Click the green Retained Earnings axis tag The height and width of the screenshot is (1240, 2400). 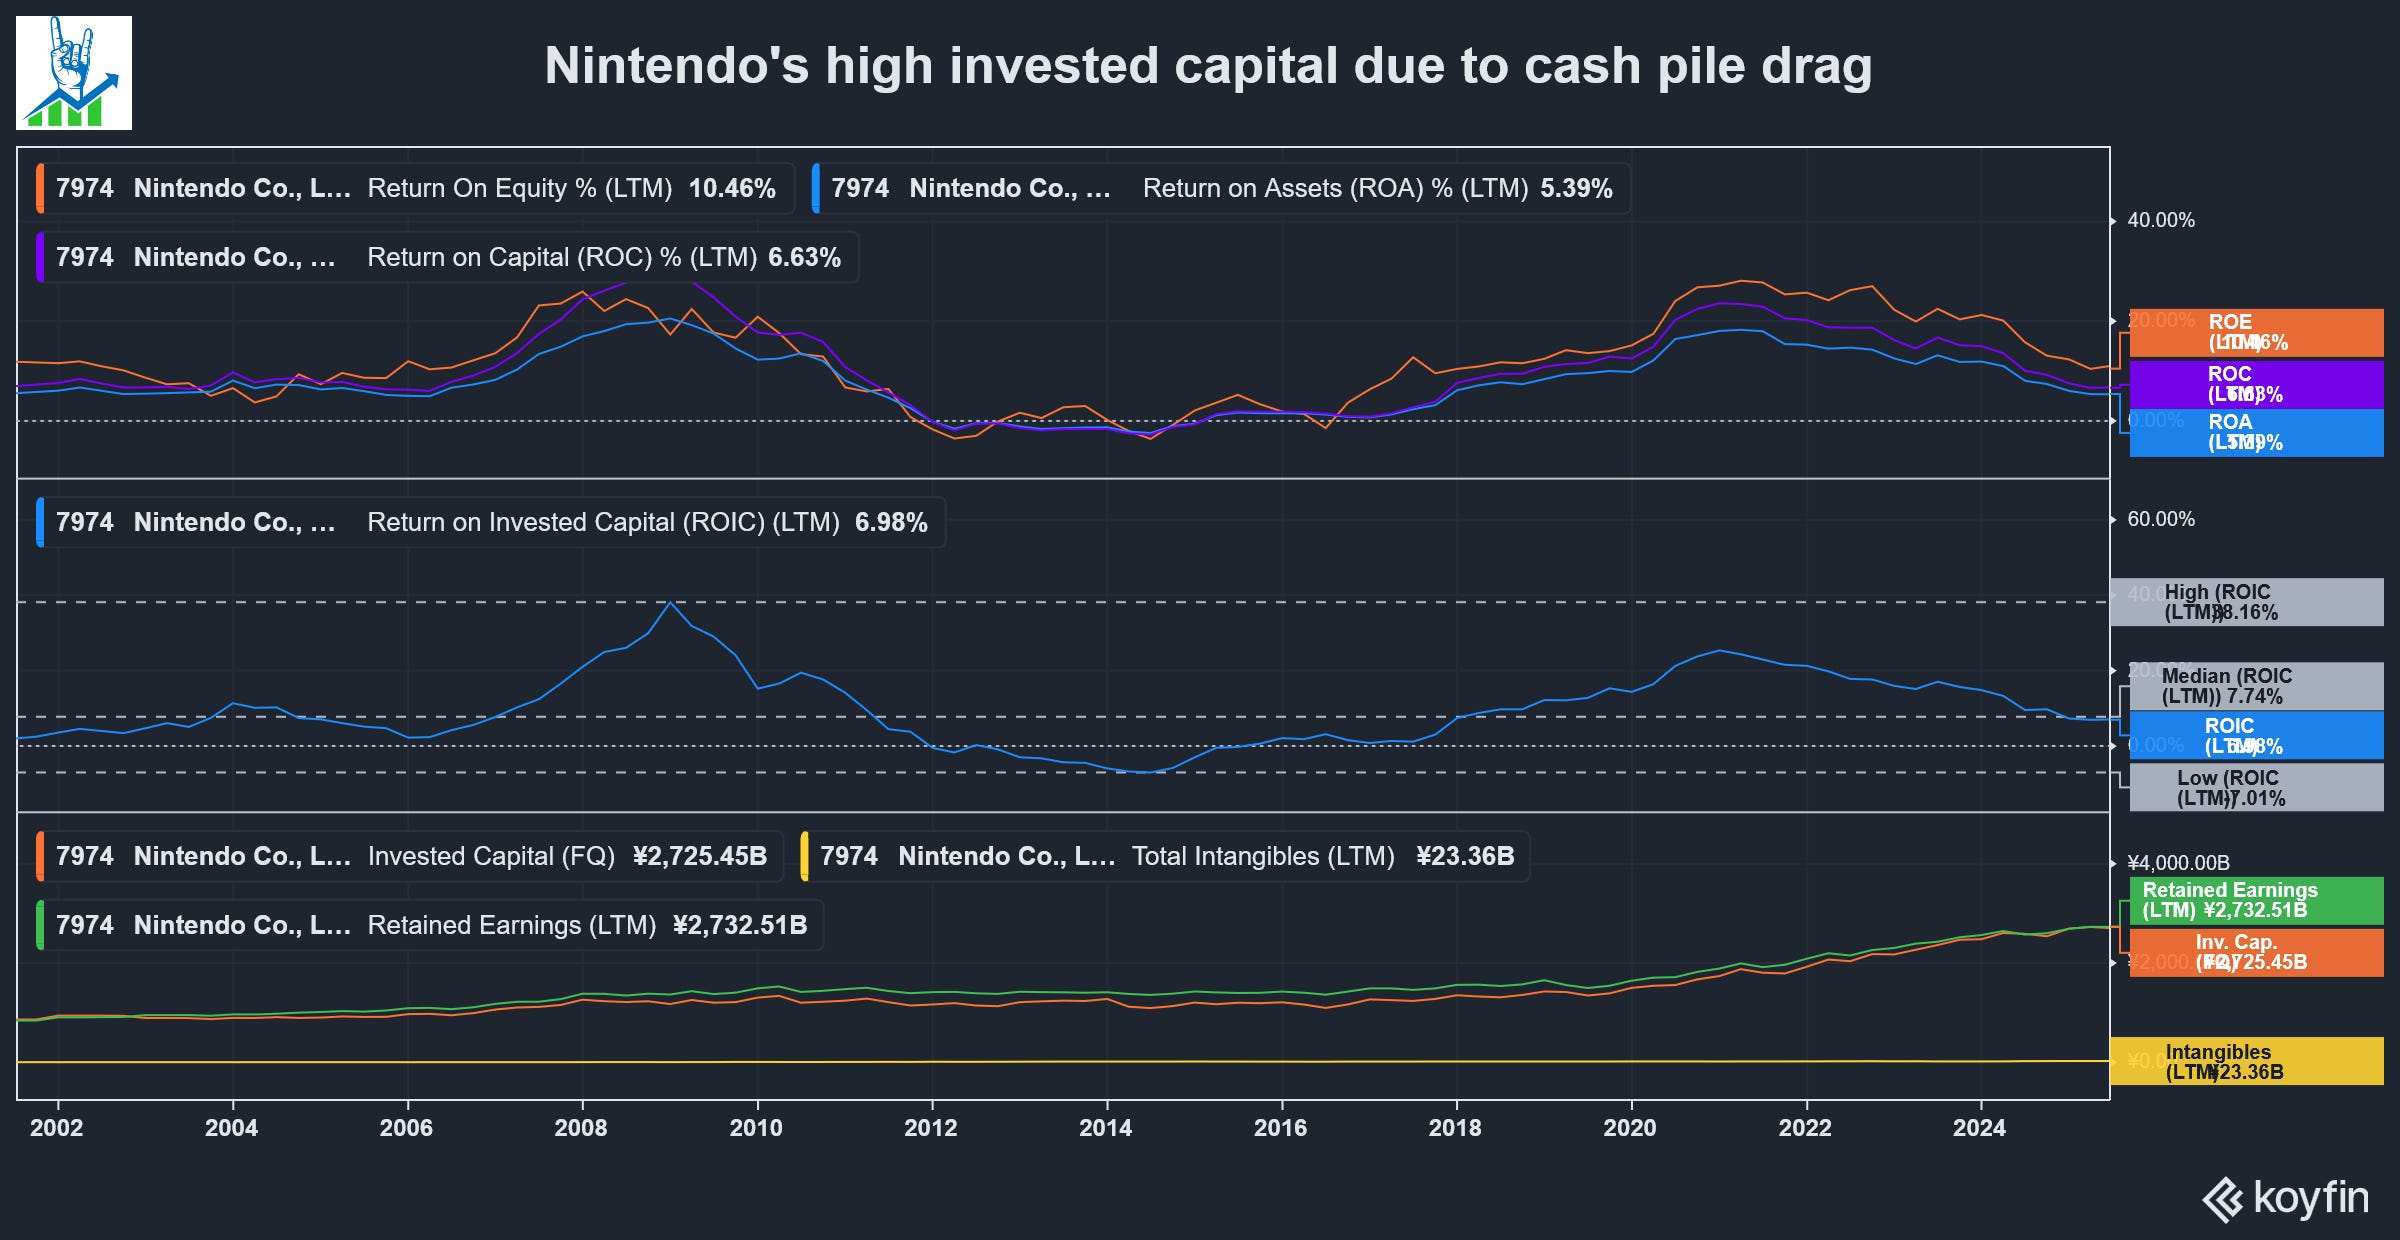[x=2256, y=901]
